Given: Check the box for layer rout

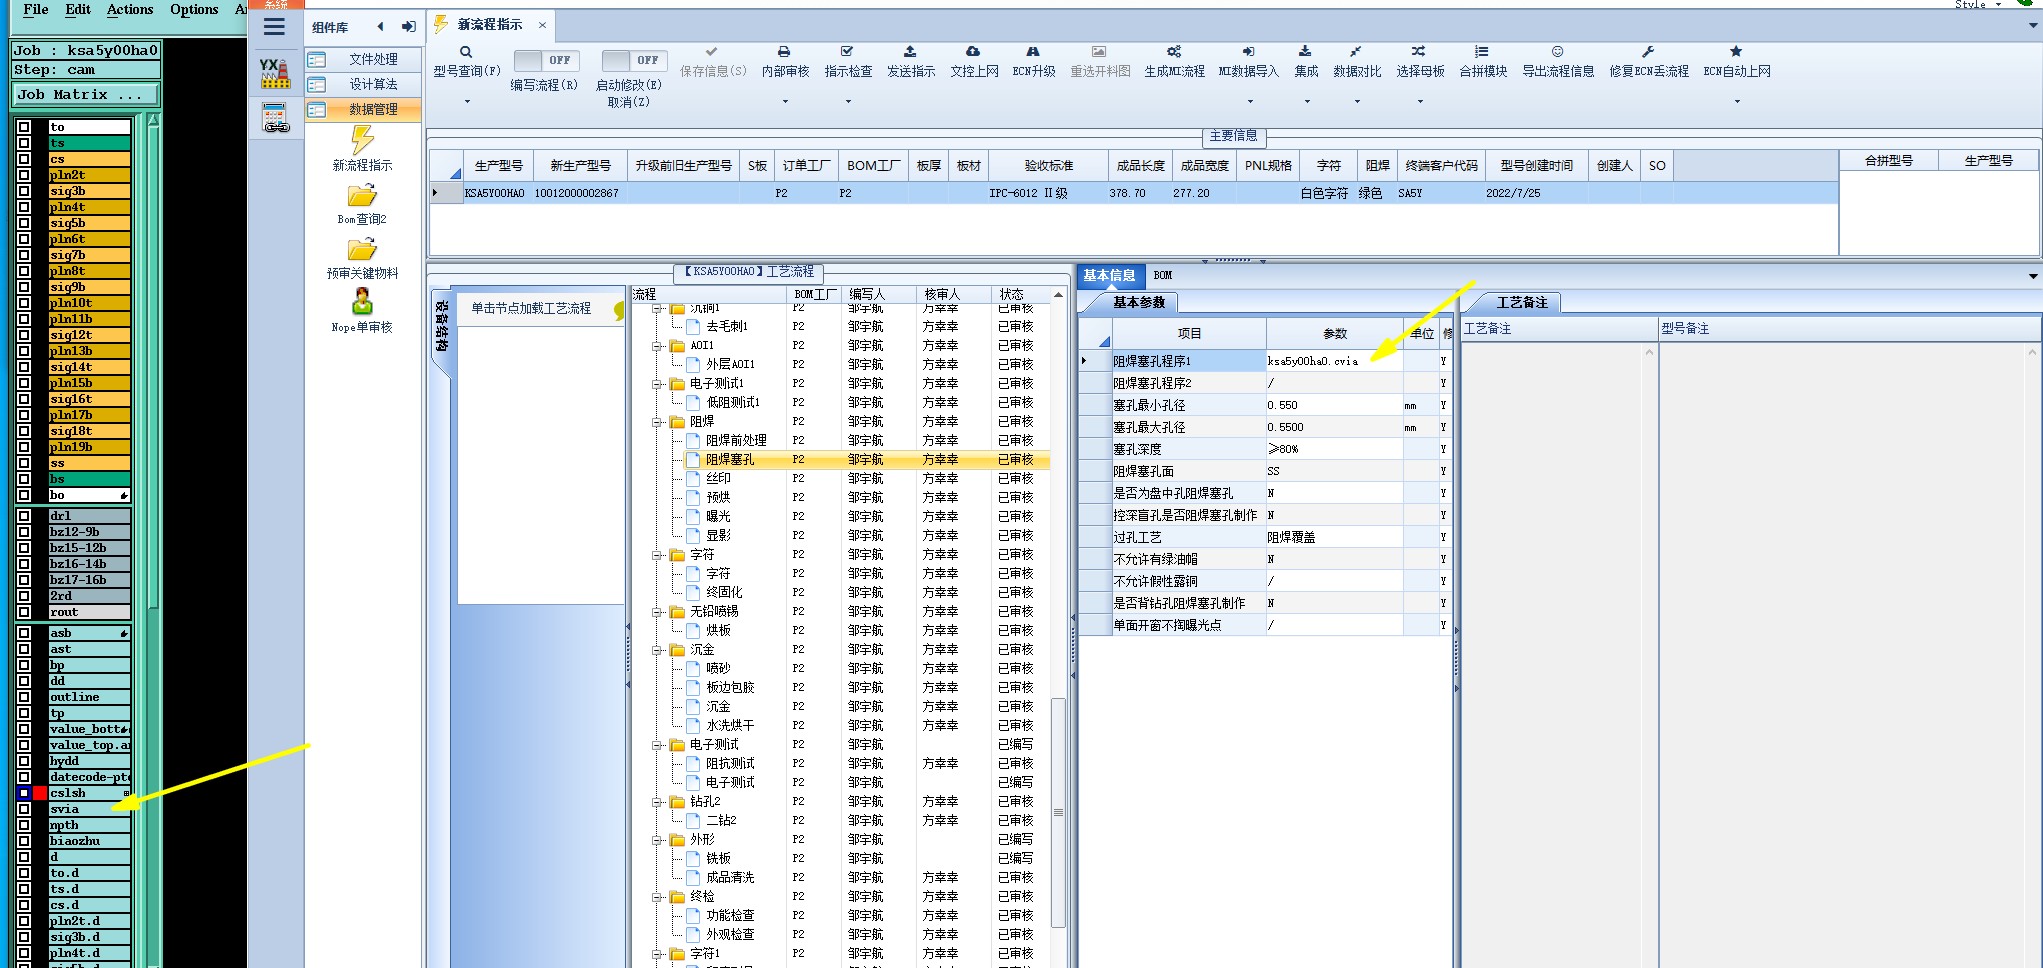Looking at the screenshot, I should [x=24, y=612].
